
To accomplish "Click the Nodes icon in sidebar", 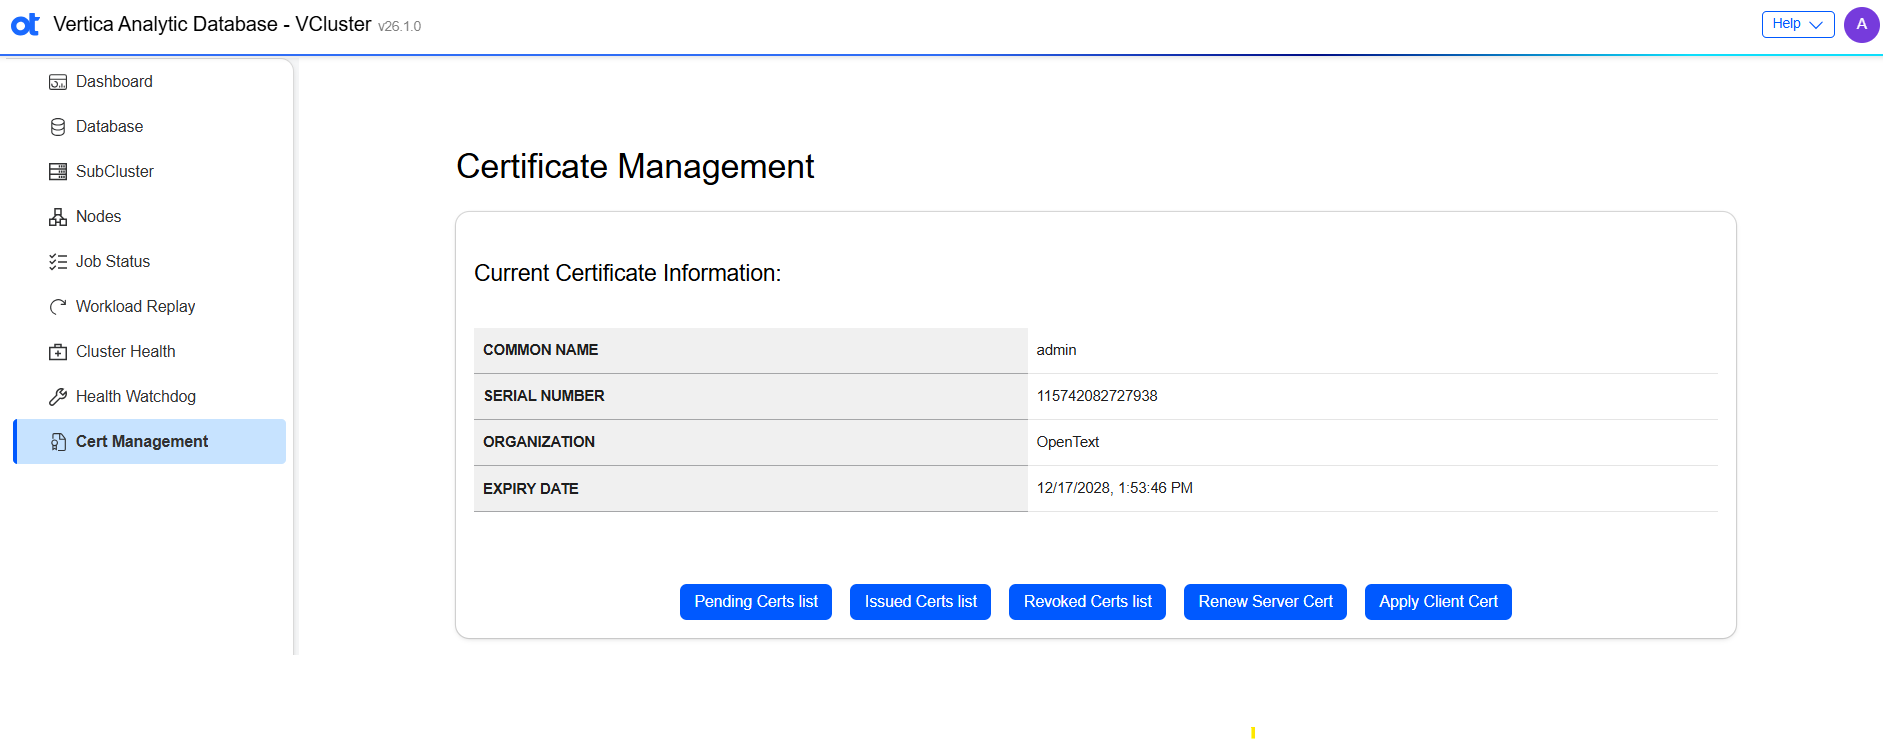I will pos(58,217).
